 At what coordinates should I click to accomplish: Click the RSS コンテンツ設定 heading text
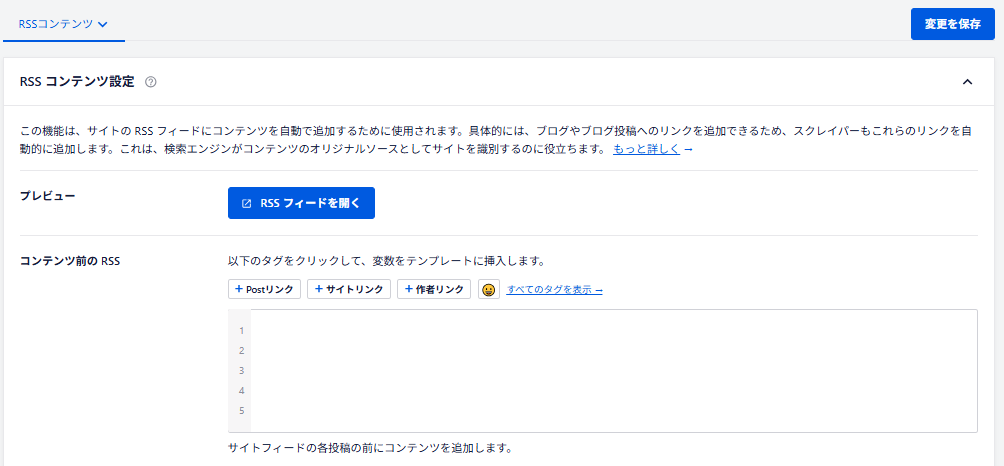point(77,82)
